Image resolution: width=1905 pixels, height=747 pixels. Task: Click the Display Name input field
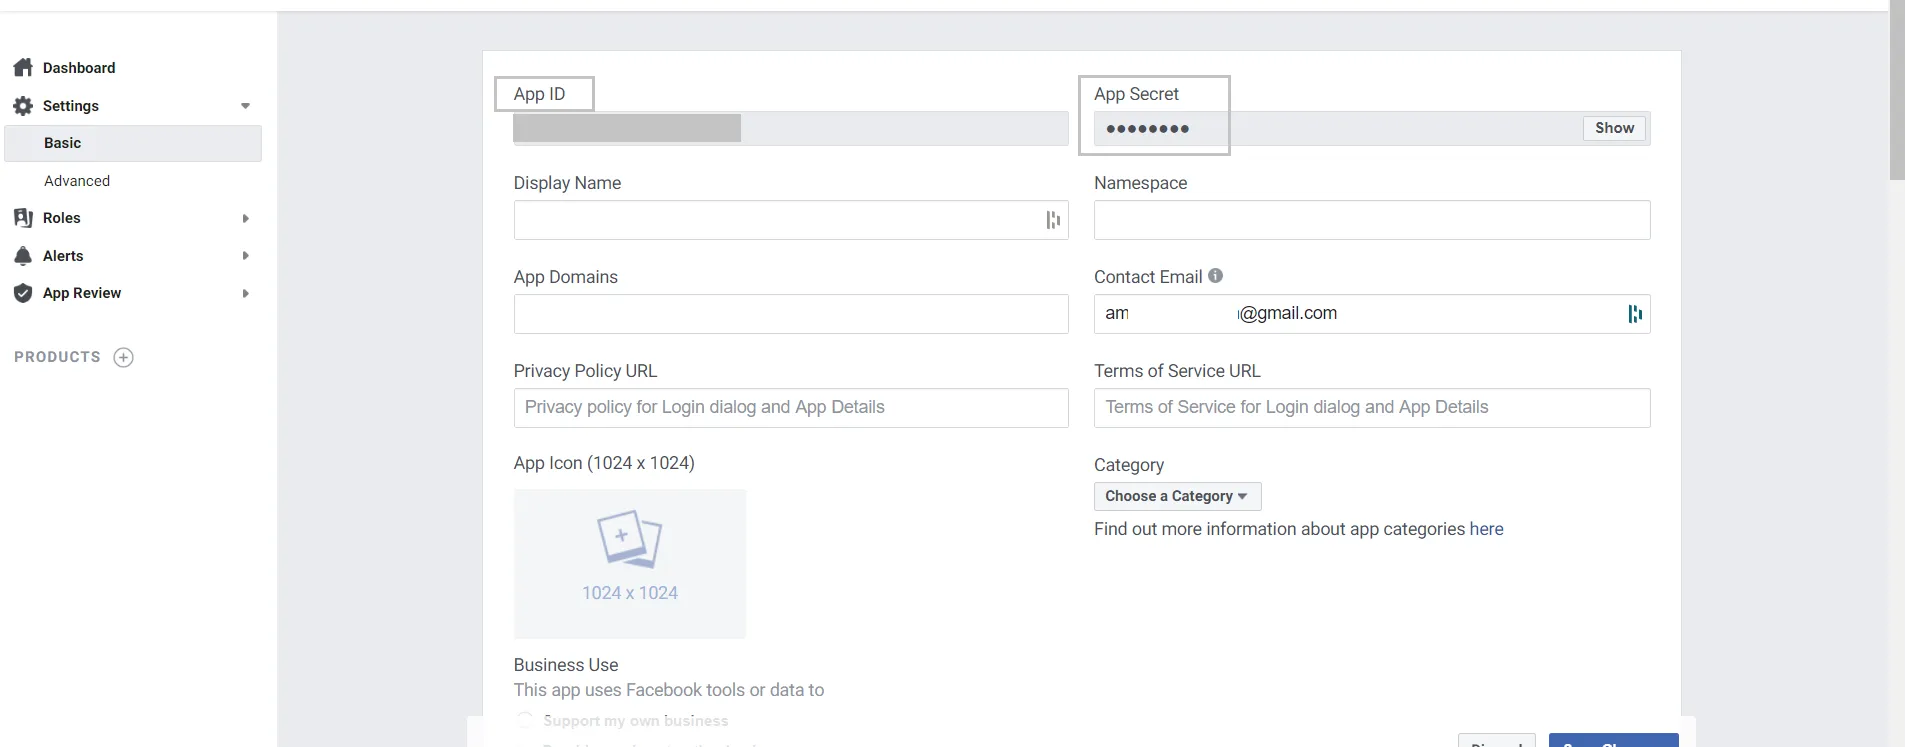791,220
